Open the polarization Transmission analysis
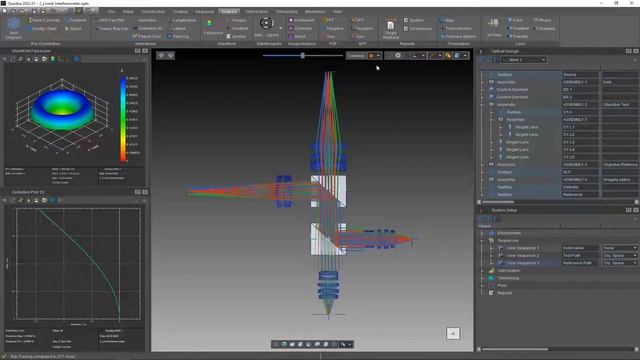640x360 pixels. [456, 29]
